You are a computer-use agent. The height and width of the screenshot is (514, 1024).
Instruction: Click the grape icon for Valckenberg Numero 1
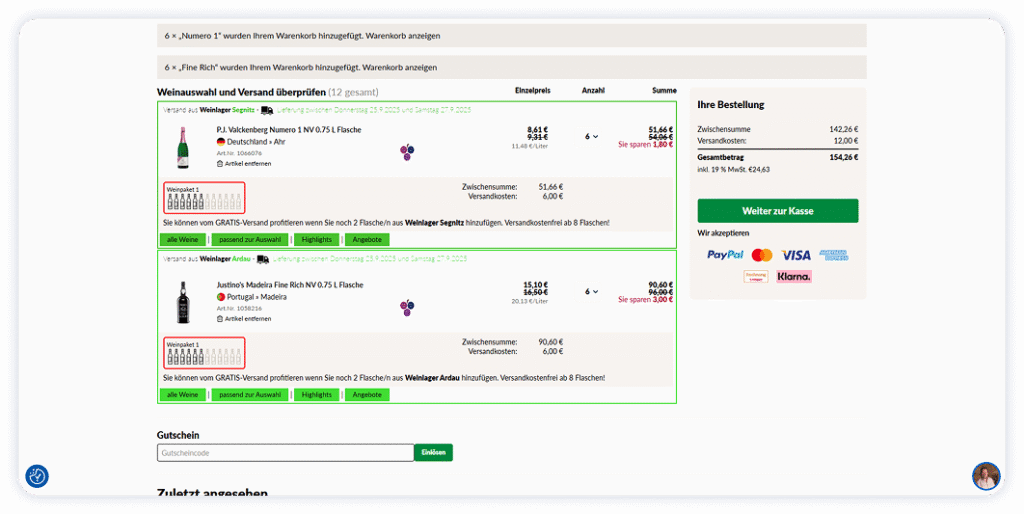(x=407, y=152)
